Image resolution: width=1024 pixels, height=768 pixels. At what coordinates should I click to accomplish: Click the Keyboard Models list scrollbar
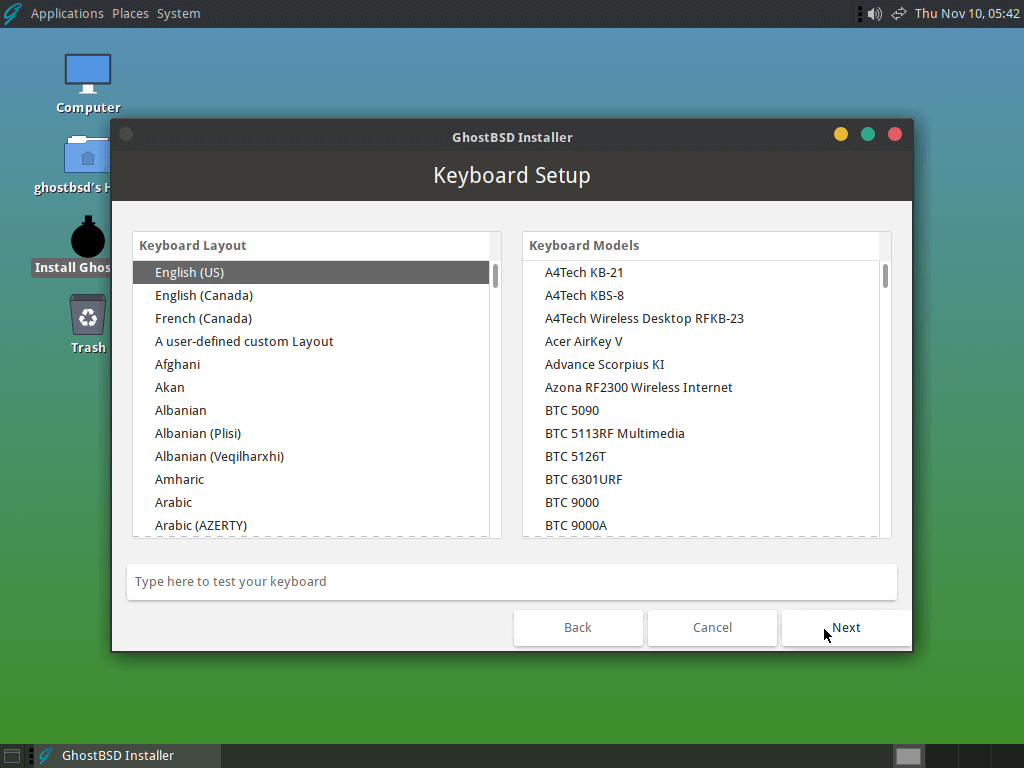click(885, 277)
